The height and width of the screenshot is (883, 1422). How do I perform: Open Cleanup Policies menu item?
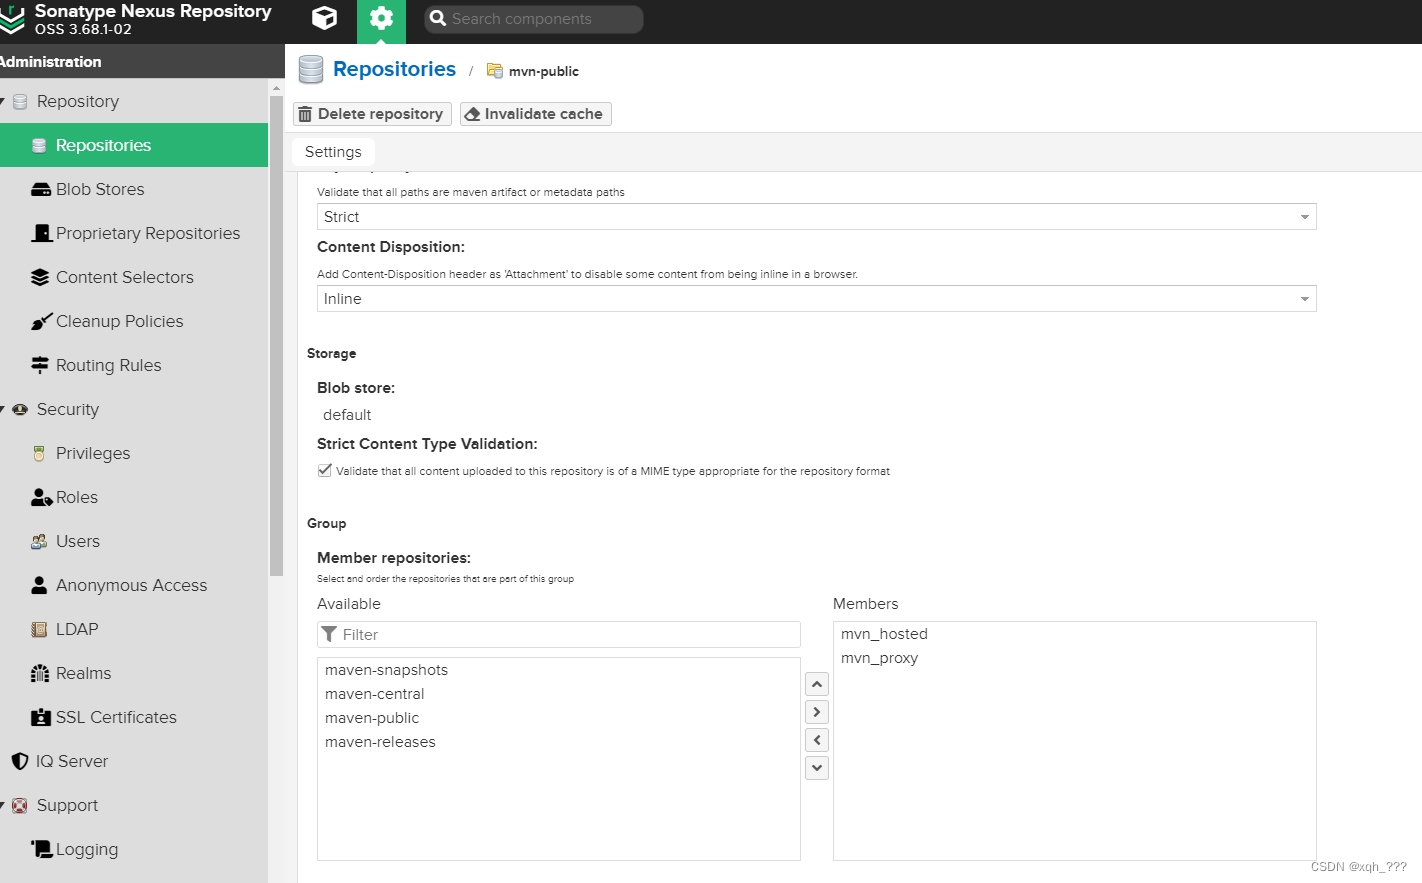(x=134, y=321)
